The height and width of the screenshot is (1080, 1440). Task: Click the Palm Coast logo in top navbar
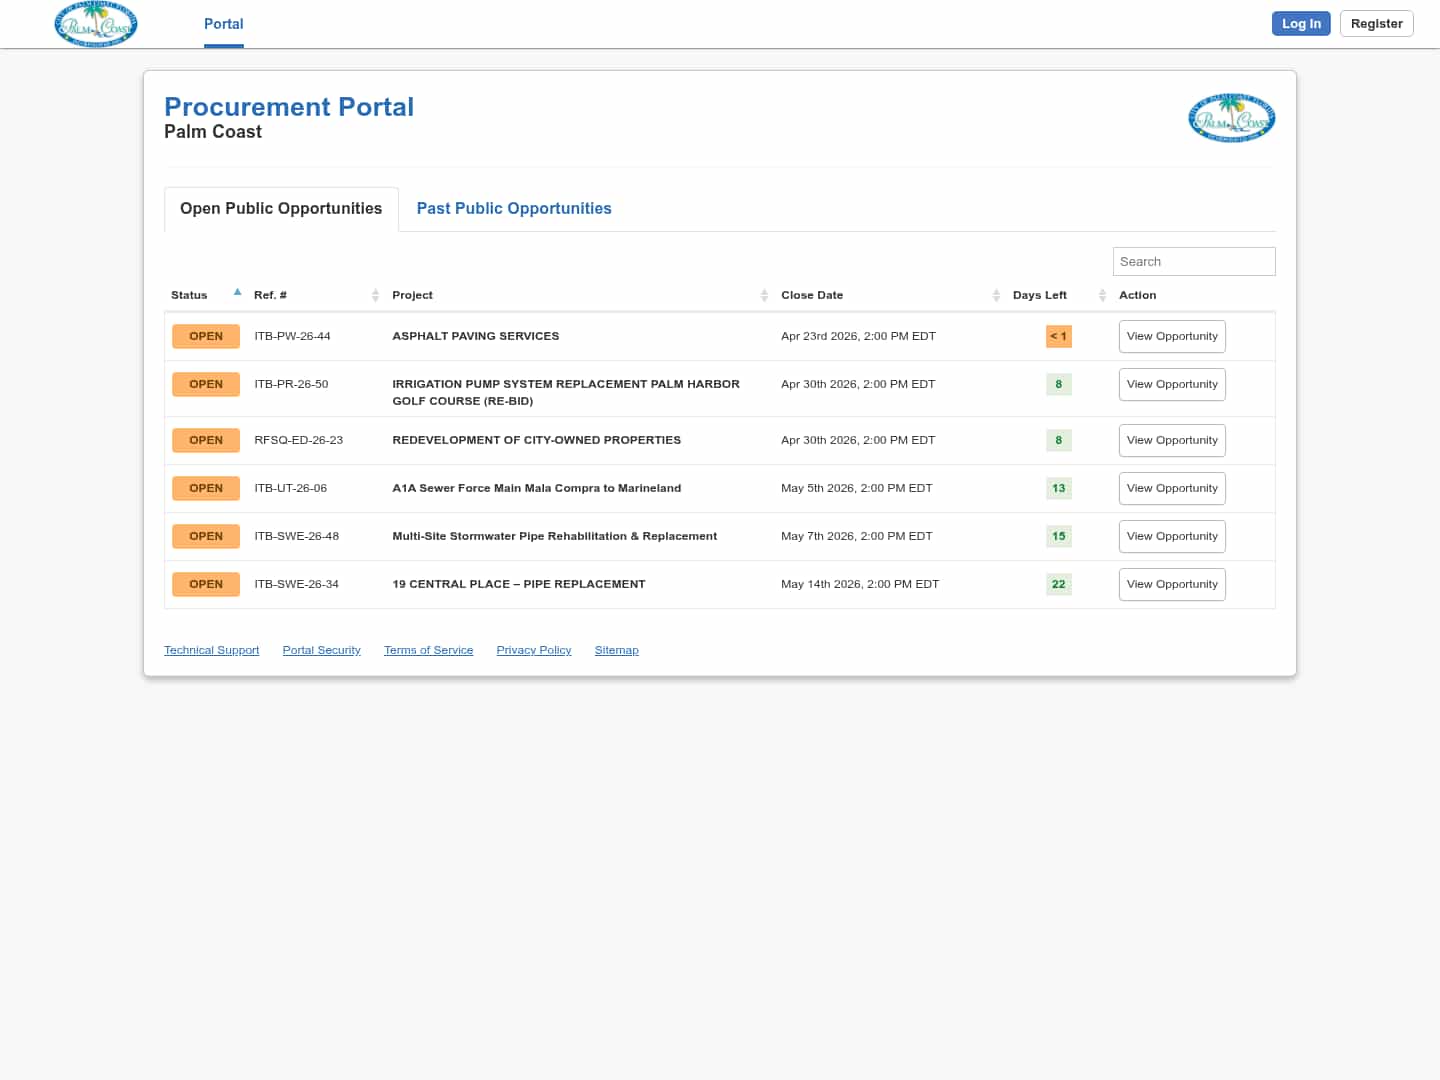pyautogui.click(x=96, y=24)
